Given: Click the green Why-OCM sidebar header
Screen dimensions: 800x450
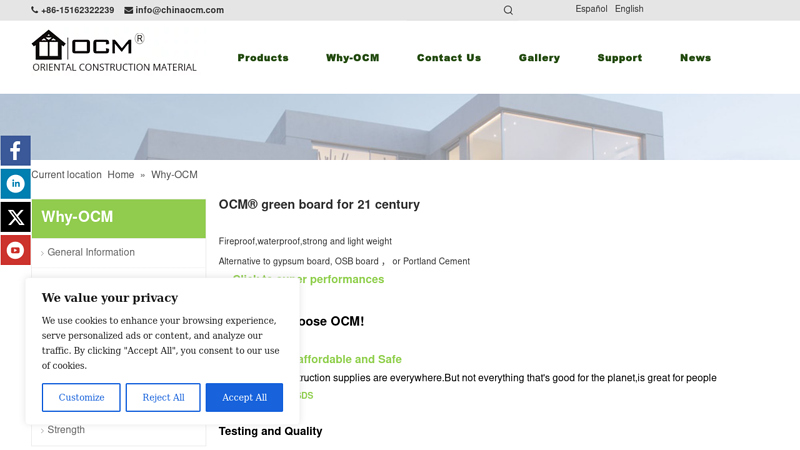Looking at the screenshot, I should coord(118,218).
